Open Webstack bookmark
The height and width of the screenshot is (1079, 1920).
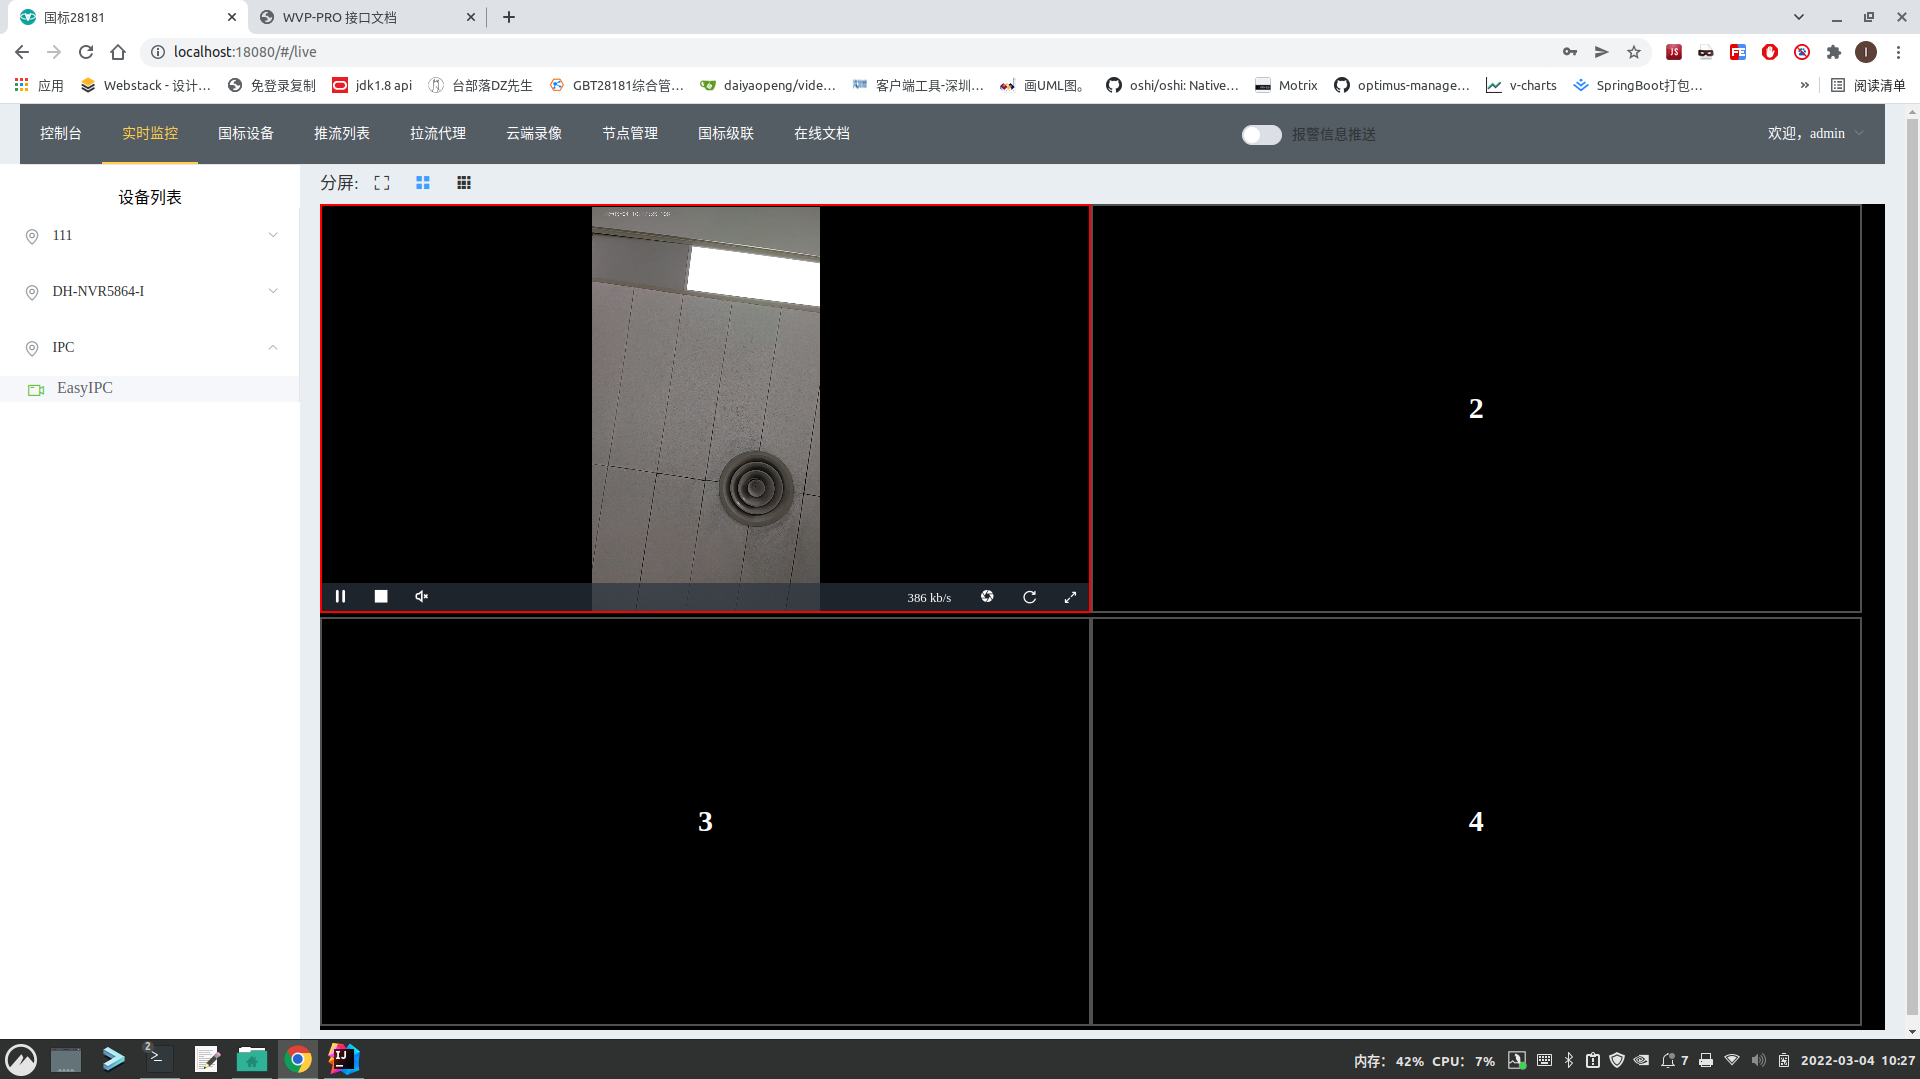146,85
